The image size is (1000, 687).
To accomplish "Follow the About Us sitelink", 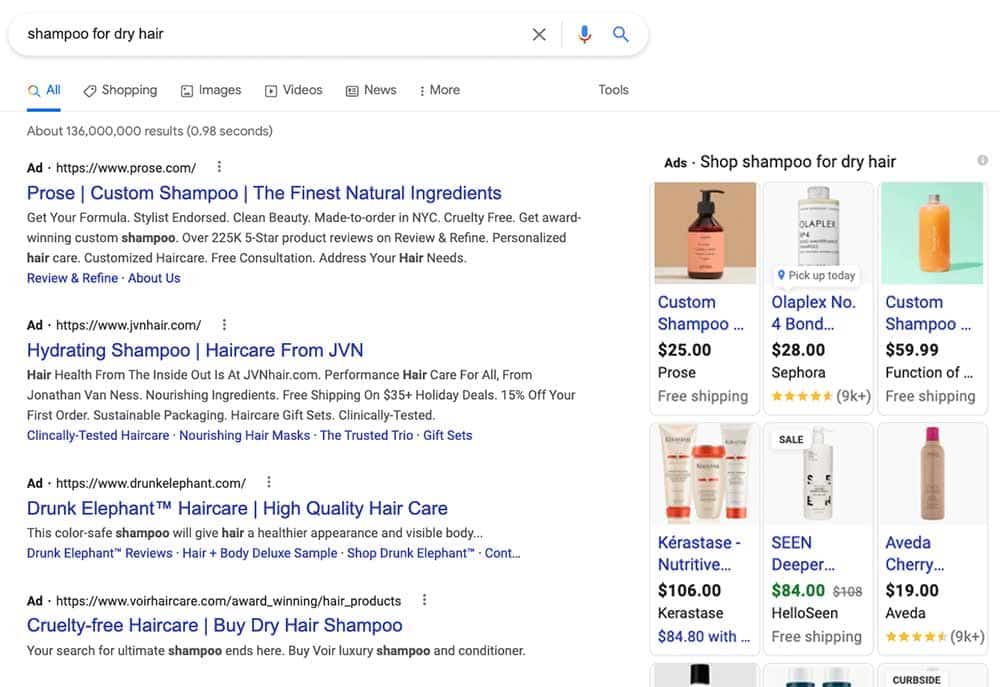I will (154, 278).
